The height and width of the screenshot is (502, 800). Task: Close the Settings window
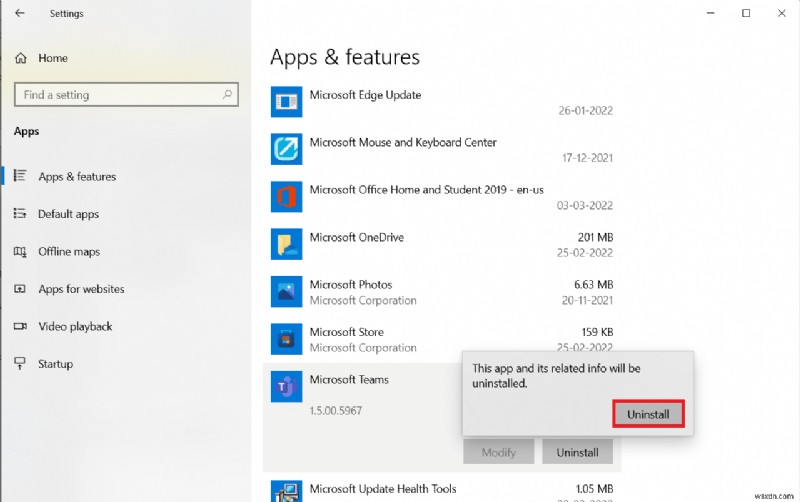[782, 13]
